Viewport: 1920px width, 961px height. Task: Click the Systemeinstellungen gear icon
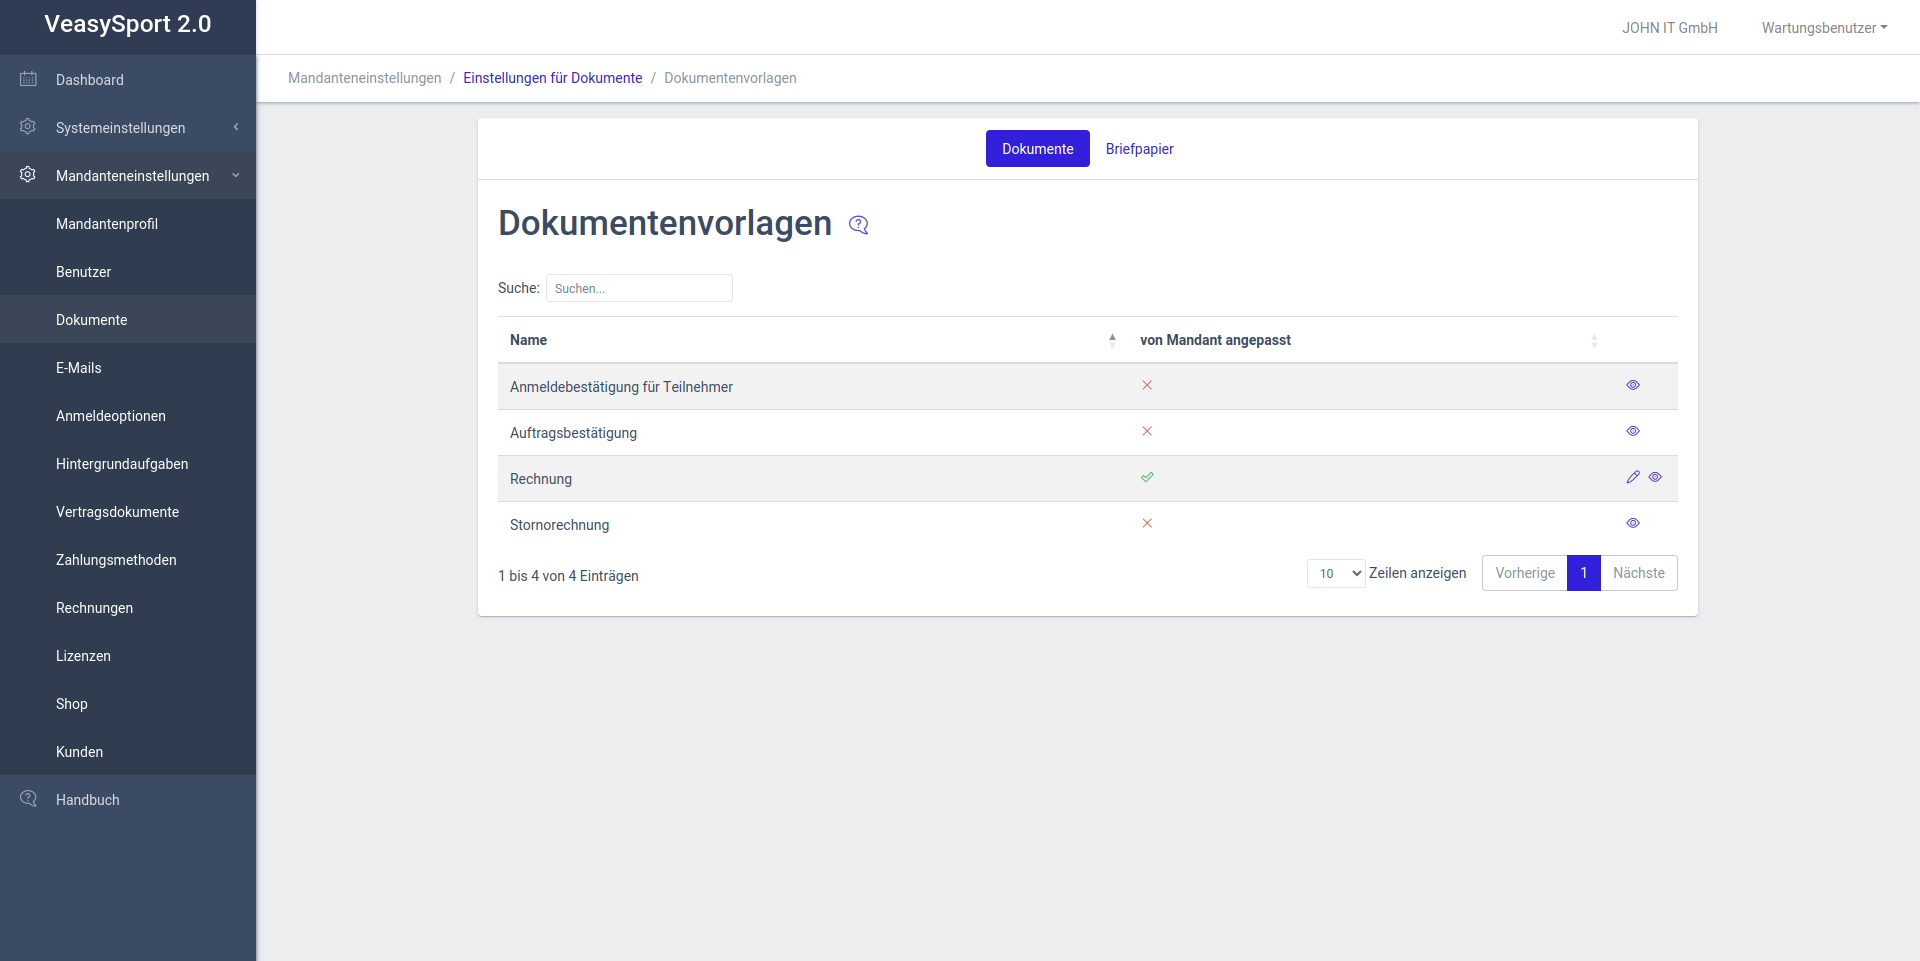pos(28,127)
